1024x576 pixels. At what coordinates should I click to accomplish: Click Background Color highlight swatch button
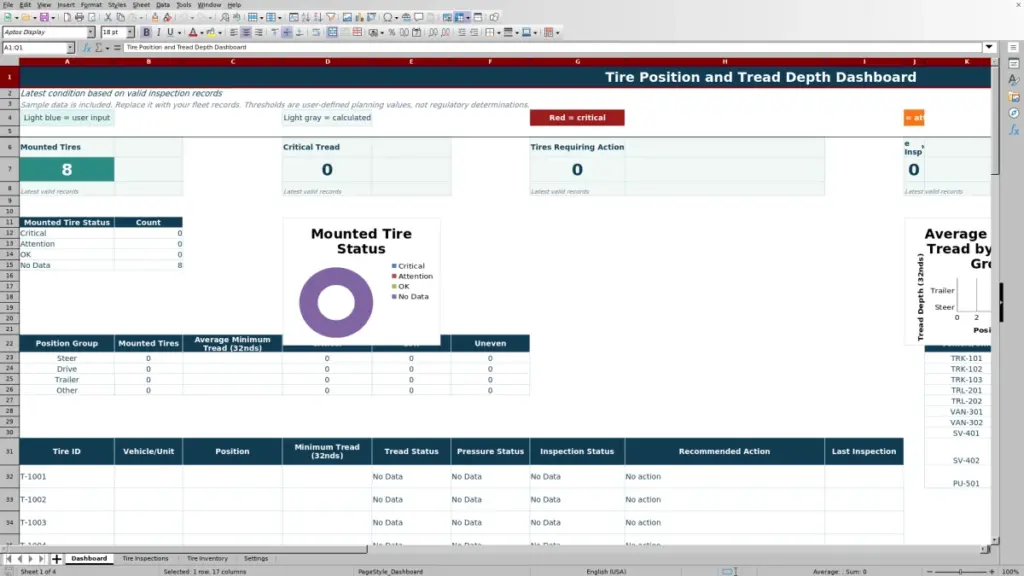click(x=210, y=32)
